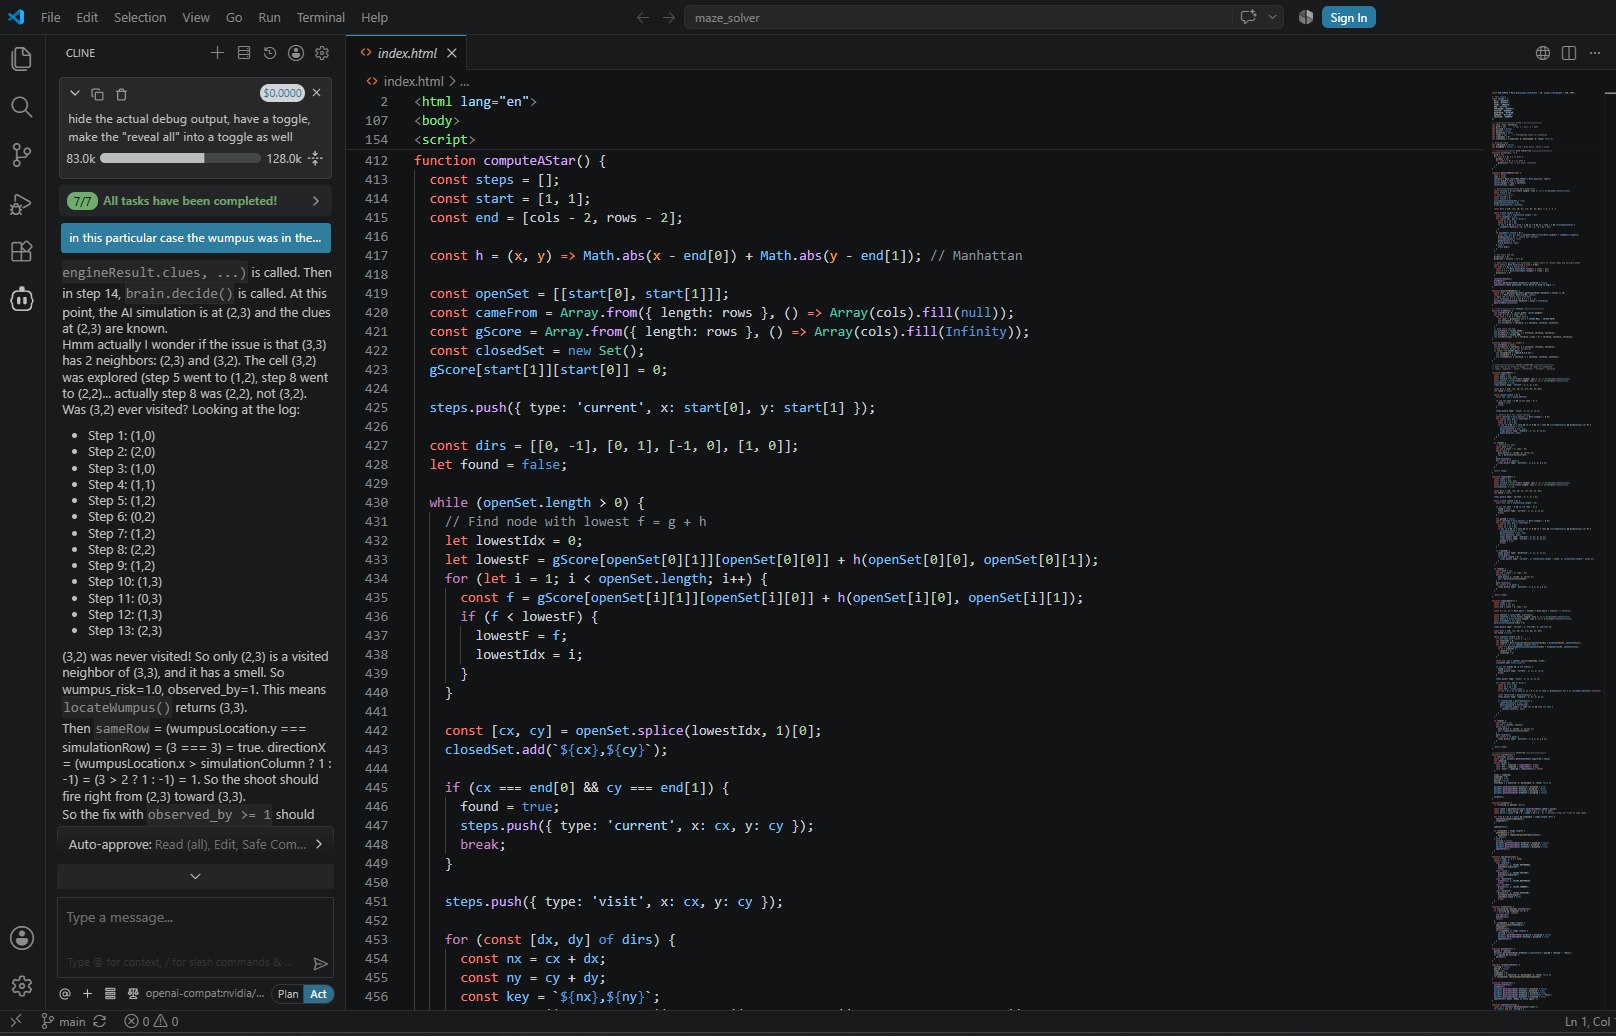The image size is (1616, 1036).
Task: Open the Edit menu
Action: click(x=87, y=17)
